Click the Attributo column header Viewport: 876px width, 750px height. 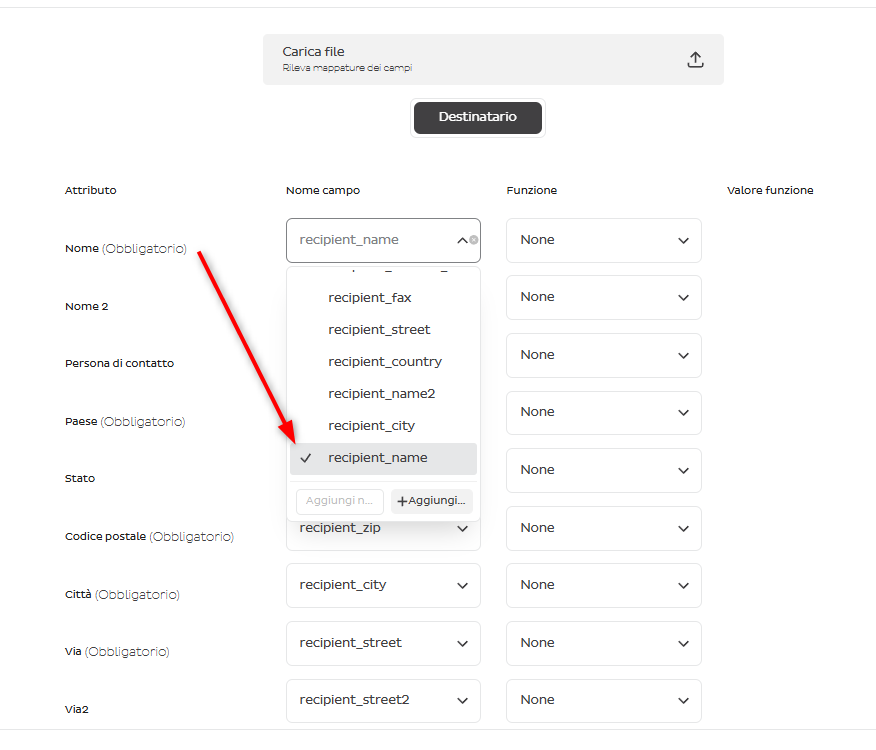(91, 191)
